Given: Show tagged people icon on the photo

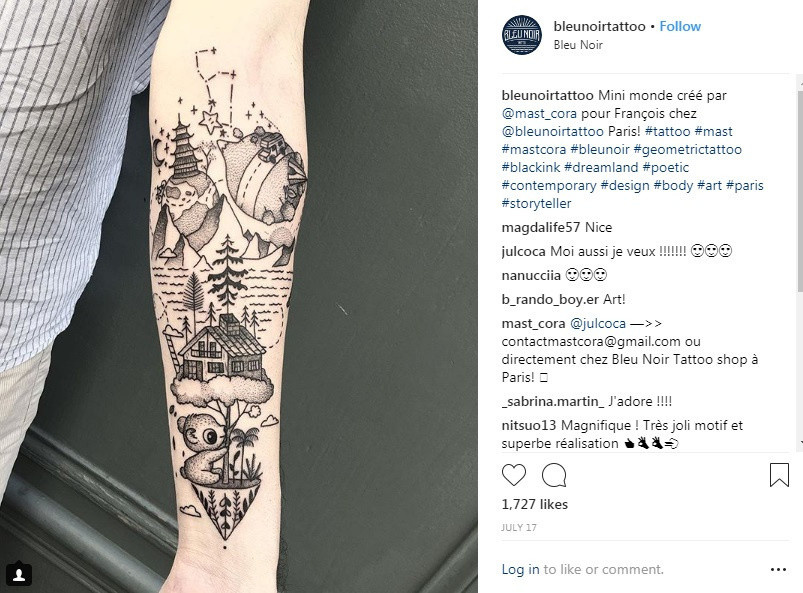Looking at the screenshot, I should pos(19,575).
